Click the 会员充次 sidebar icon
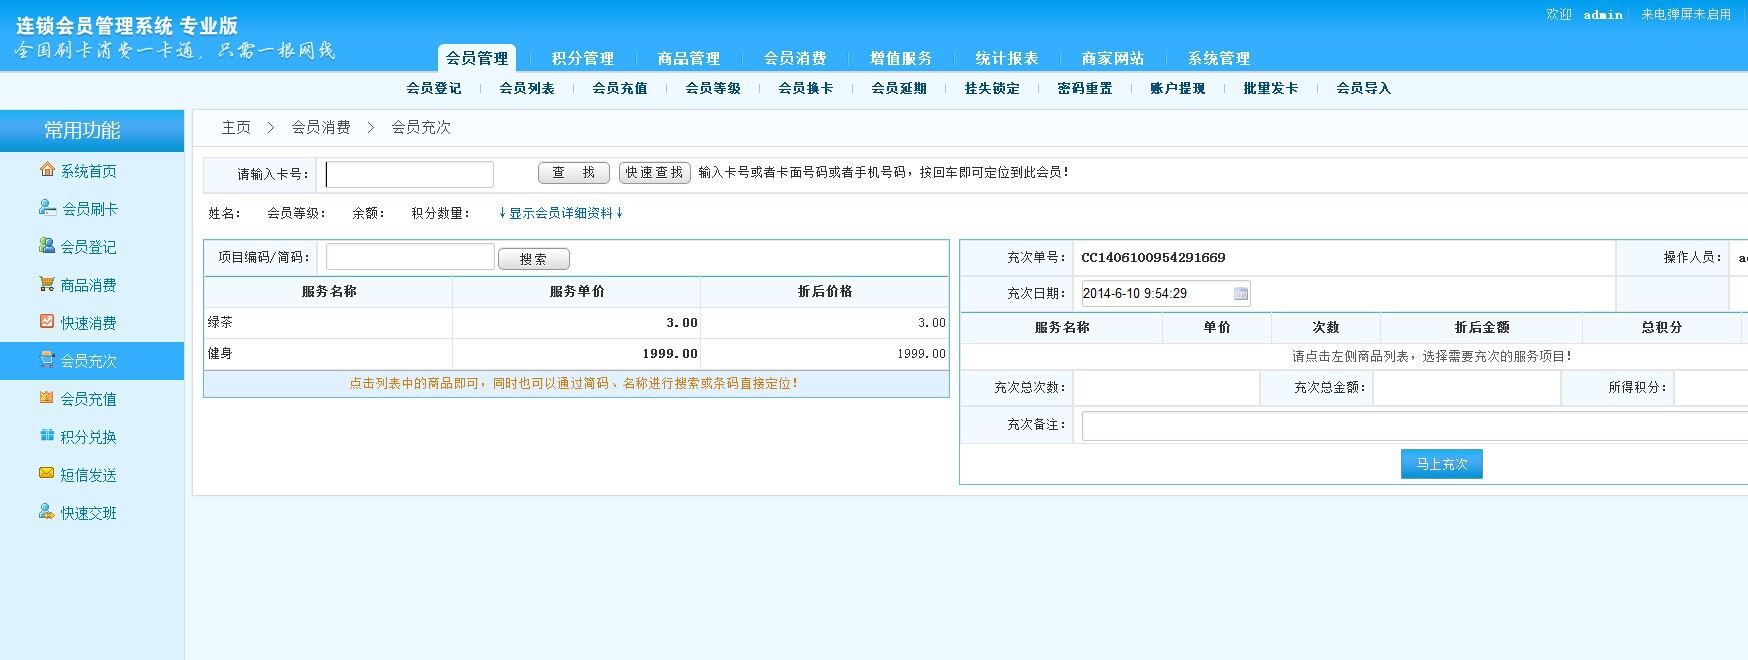 coord(47,360)
